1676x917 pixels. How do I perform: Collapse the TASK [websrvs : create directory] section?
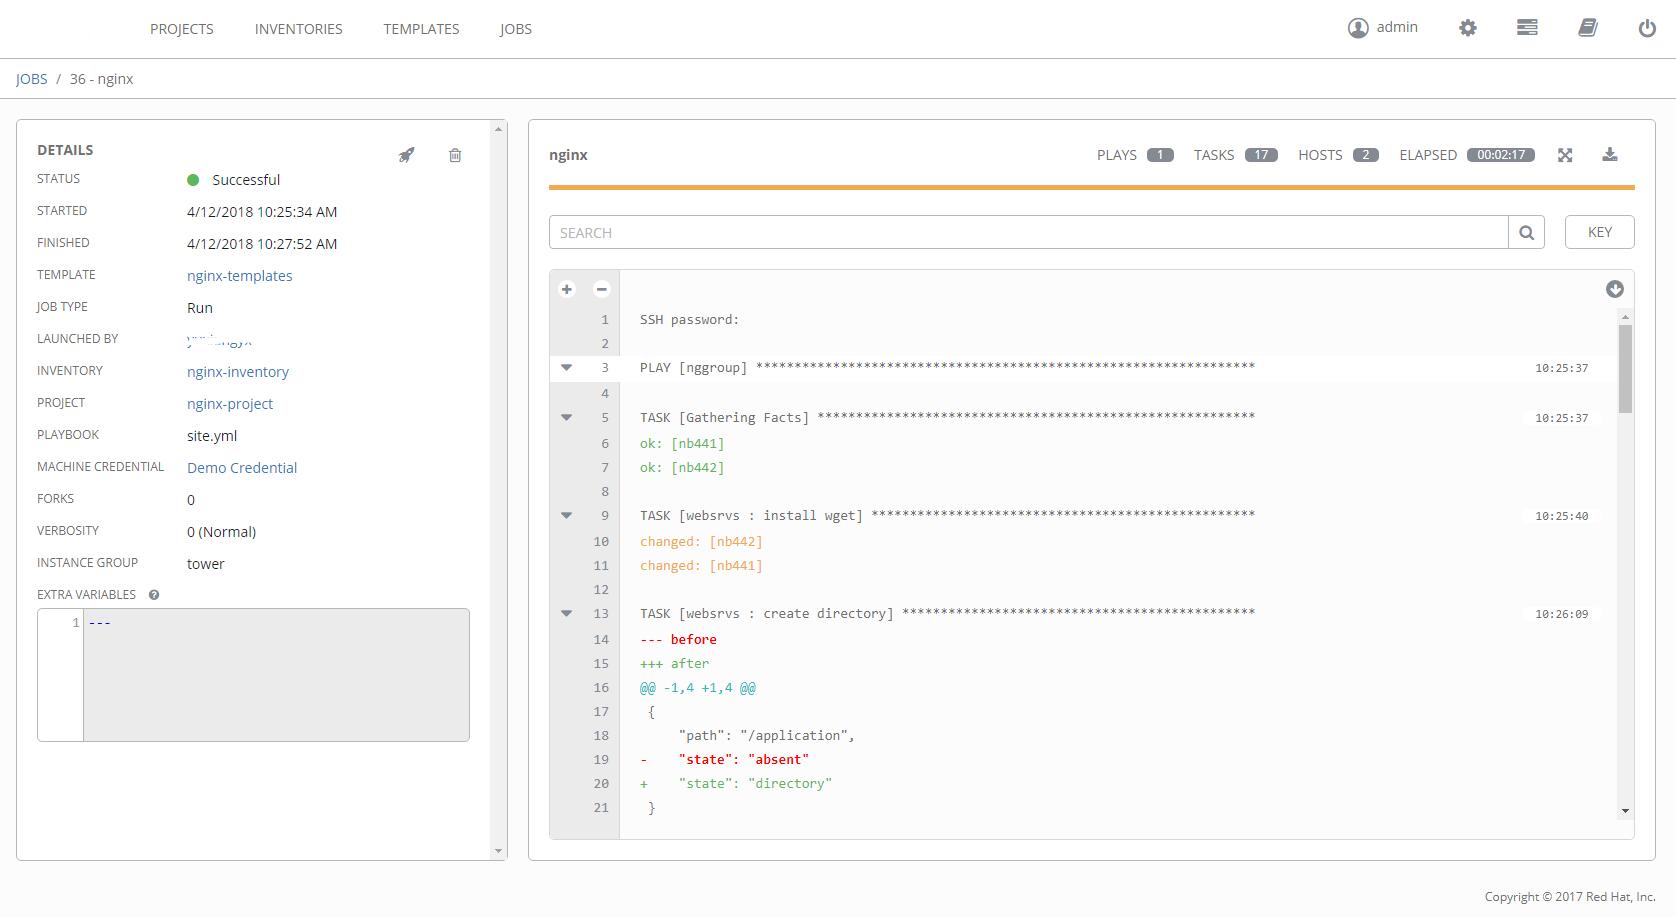[x=566, y=613]
